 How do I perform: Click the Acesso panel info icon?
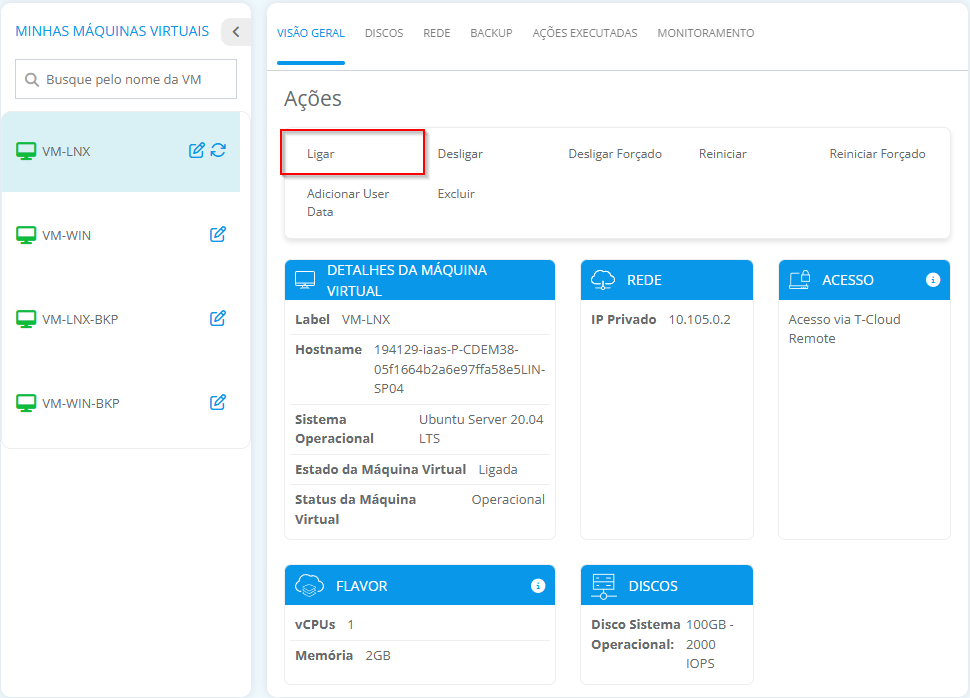click(x=933, y=280)
